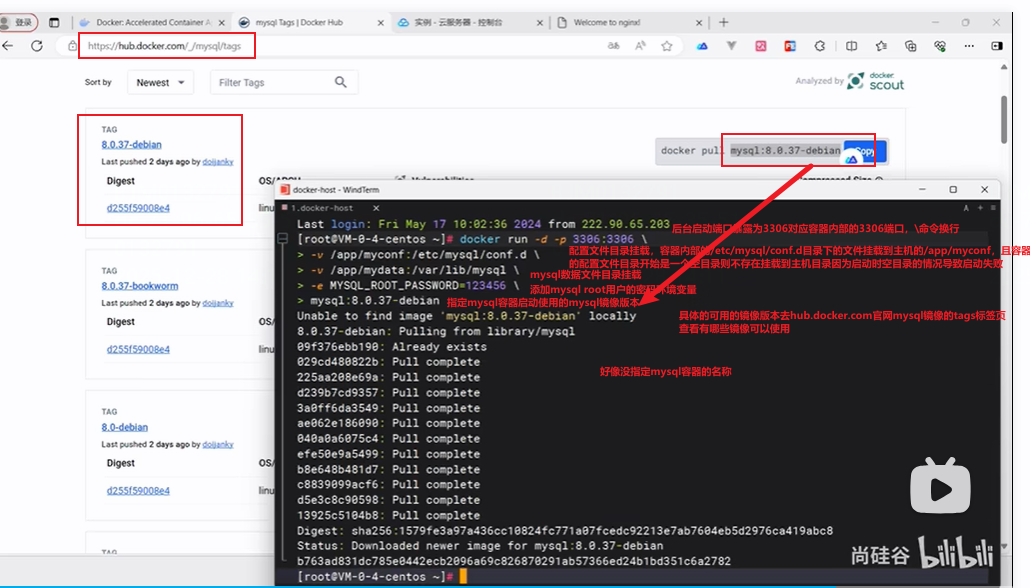This screenshot has height=588, width=1030.
Task: Open the 8.0.37-bookworm tag link
Action: coord(140,286)
